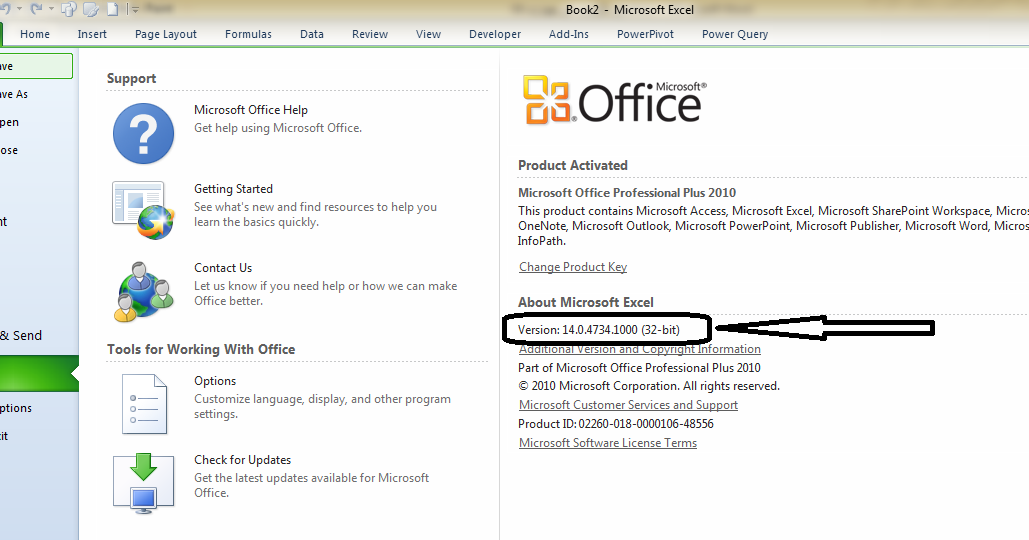
Task: Expand the Undo history dropdown arrow
Action: tap(20, 9)
